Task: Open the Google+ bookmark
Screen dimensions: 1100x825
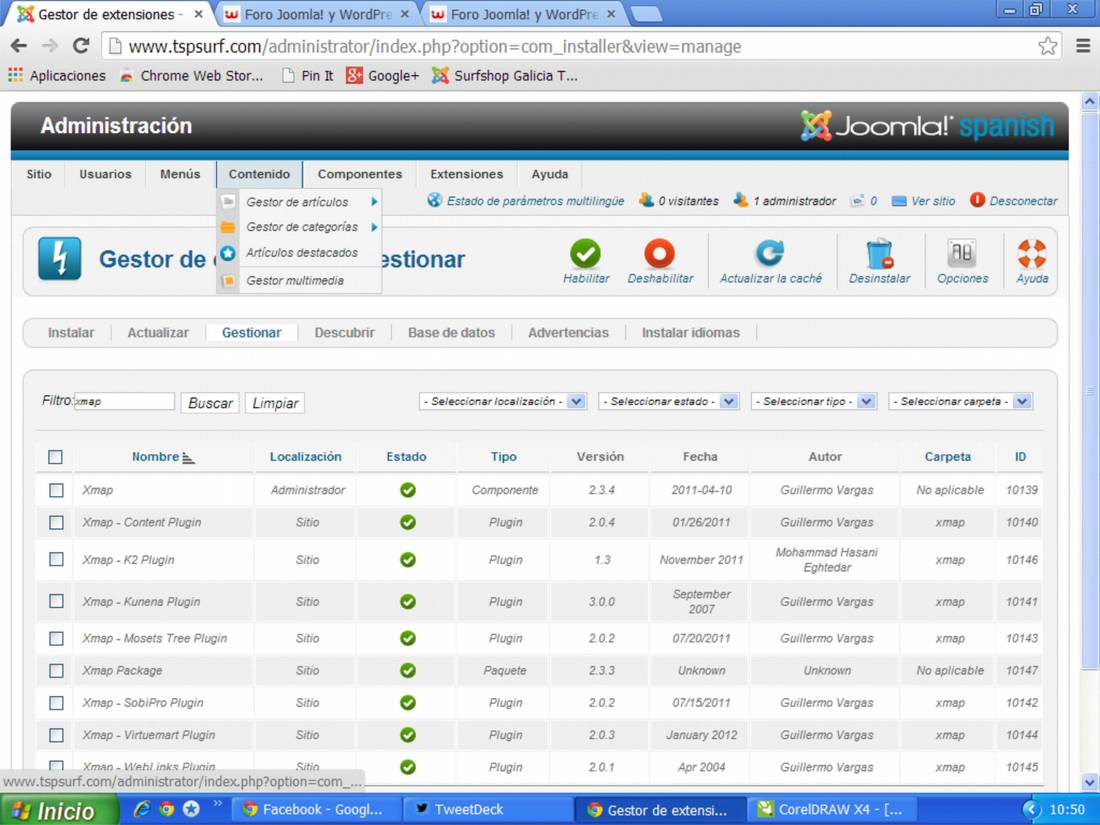Action: tap(382, 75)
